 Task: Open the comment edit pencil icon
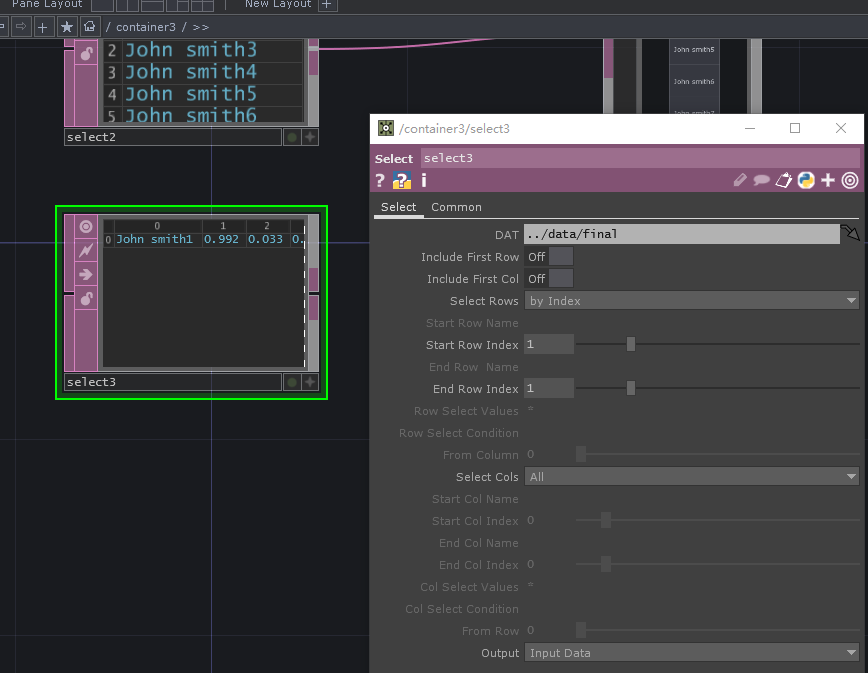[x=738, y=180]
